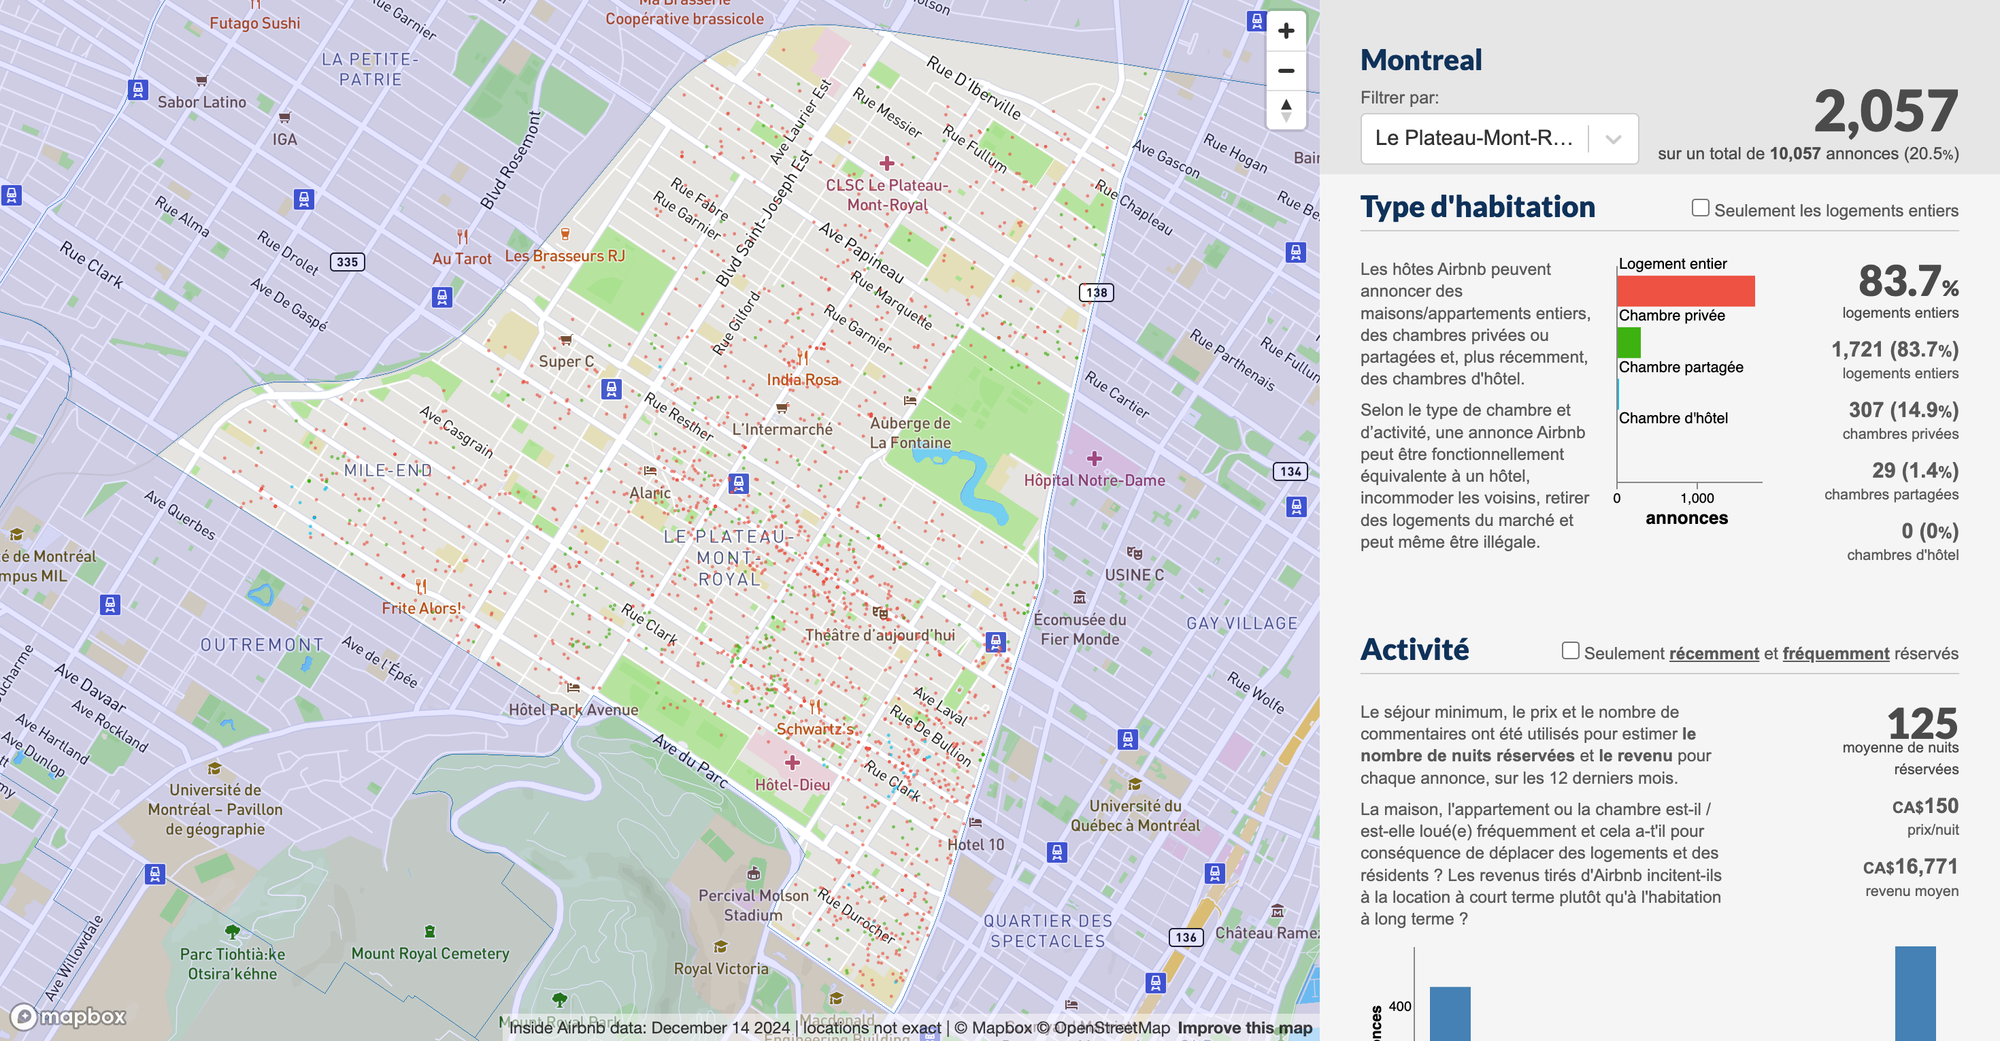Open the 'Improve this map' link
2000x1041 pixels.
[x=1243, y=1027]
